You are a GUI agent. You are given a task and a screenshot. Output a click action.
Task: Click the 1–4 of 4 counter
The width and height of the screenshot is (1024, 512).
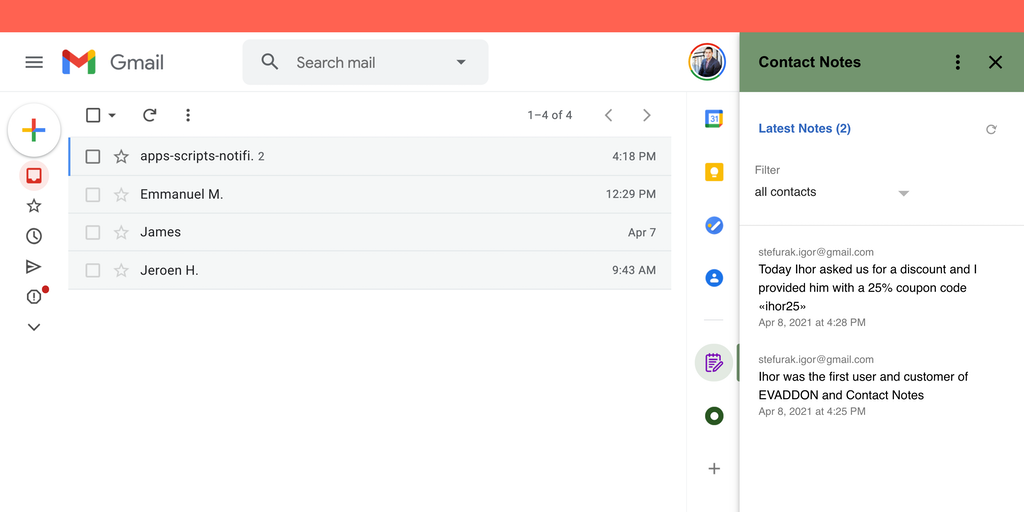point(550,116)
